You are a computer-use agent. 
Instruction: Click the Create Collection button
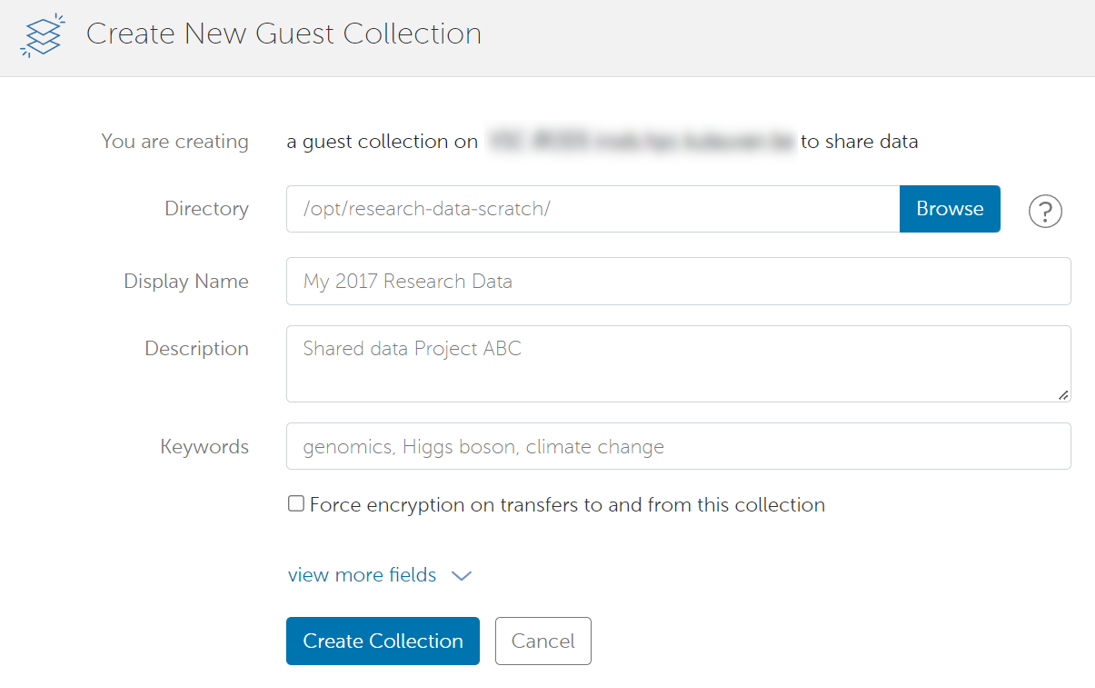point(383,641)
